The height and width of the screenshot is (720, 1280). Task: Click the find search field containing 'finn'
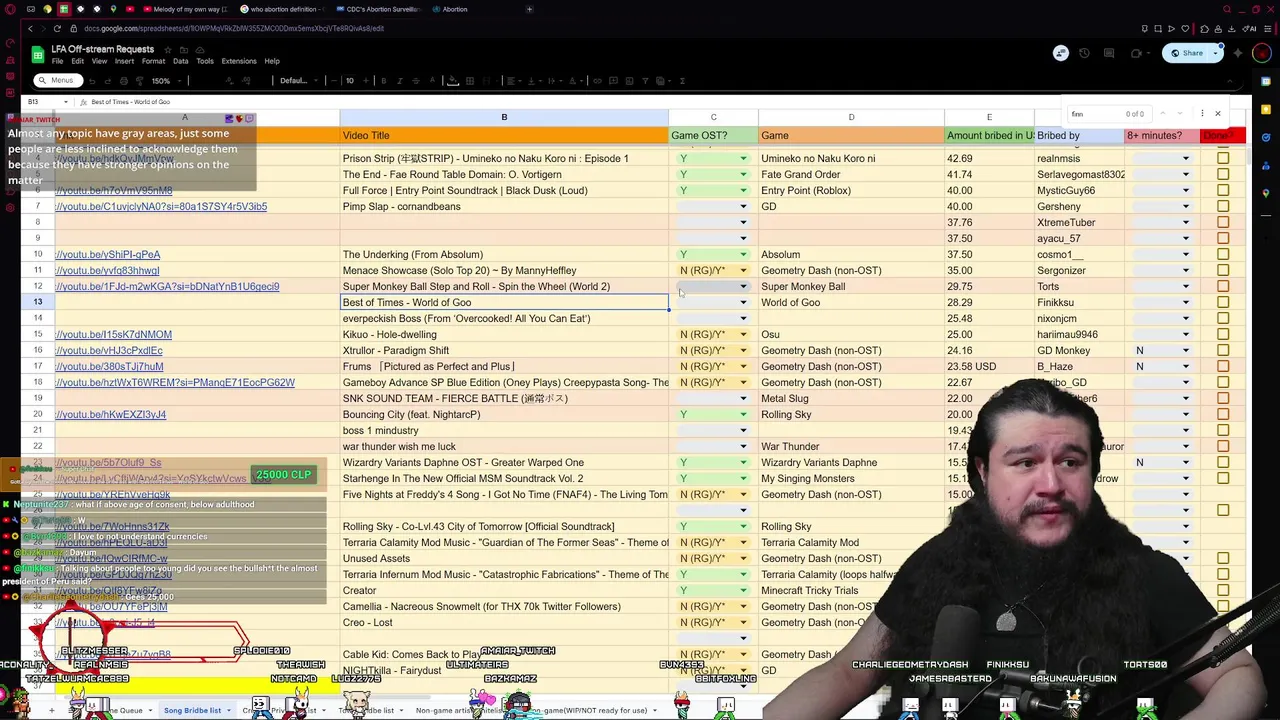pos(1109,114)
